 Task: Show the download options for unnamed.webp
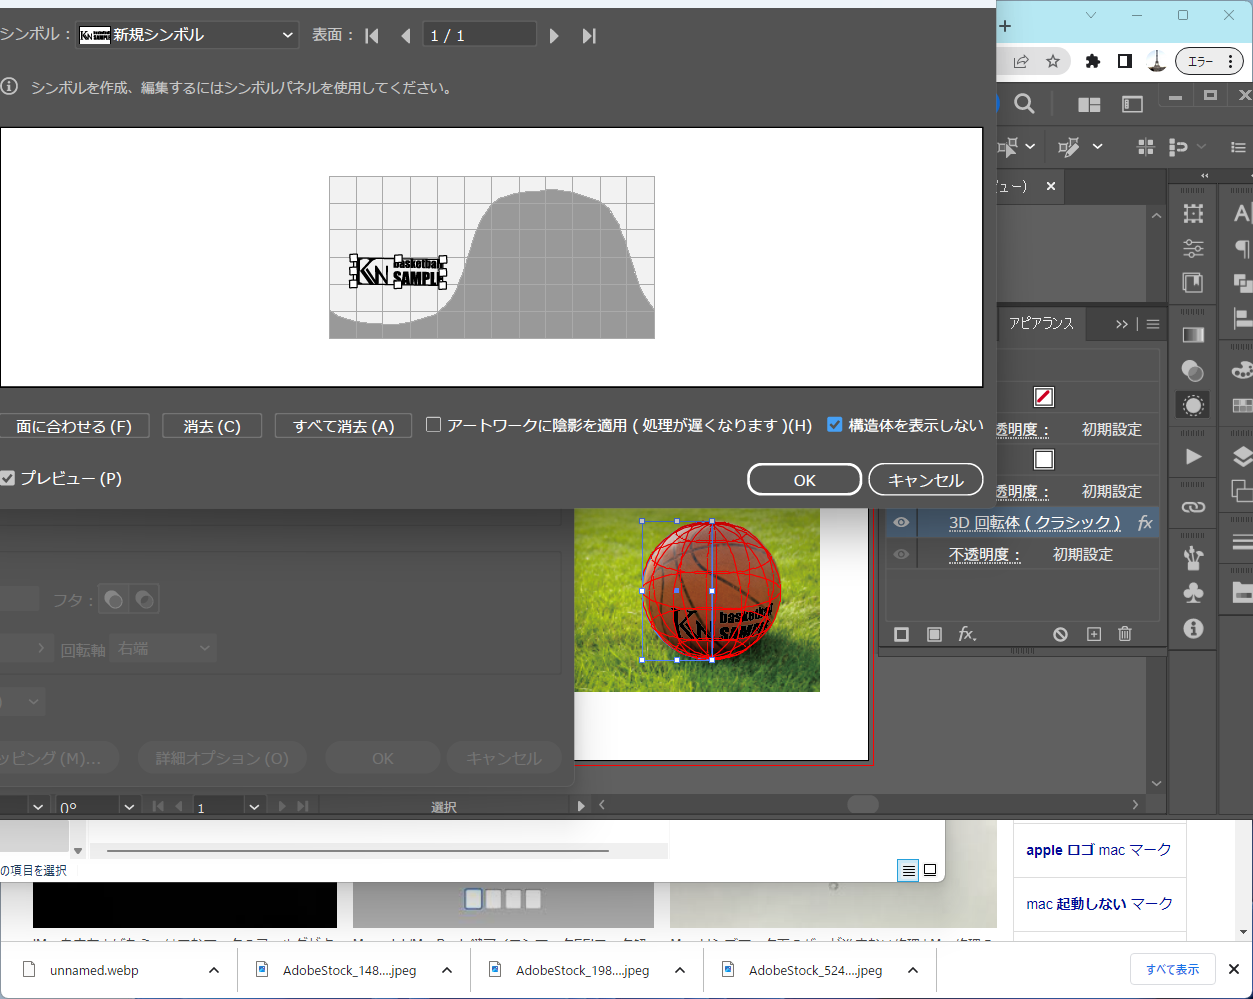(214, 970)
